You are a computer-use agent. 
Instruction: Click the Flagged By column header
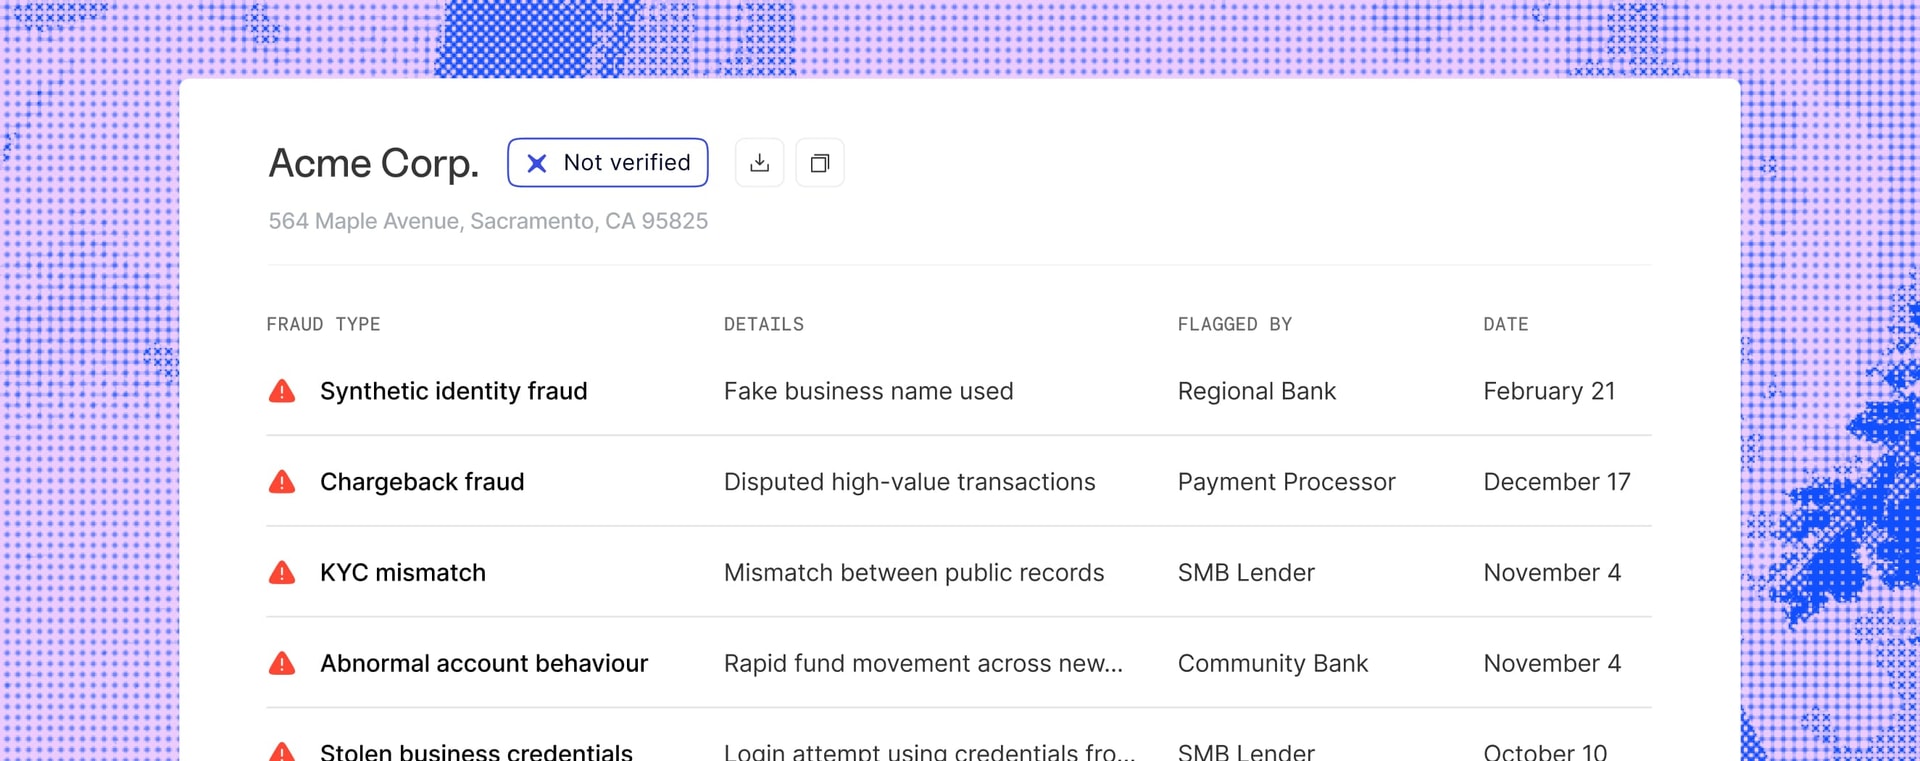1234,324
